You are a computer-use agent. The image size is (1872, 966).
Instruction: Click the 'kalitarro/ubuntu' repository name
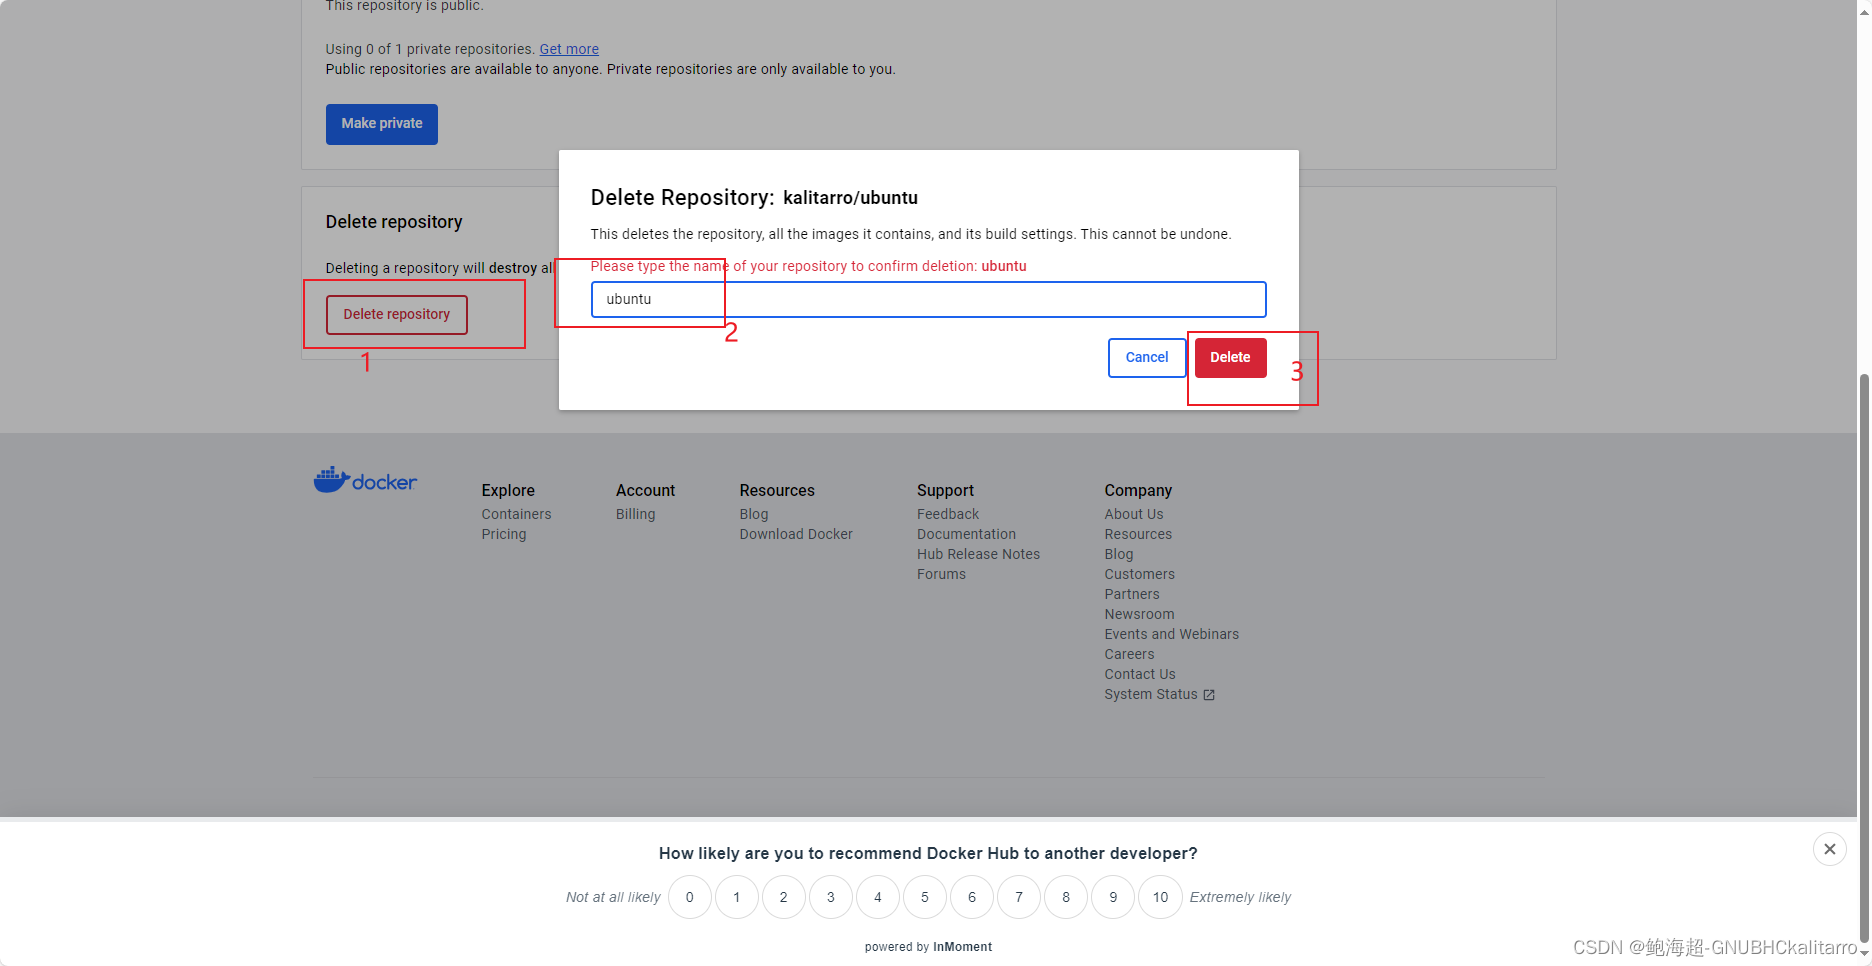(x=850, y=198)
